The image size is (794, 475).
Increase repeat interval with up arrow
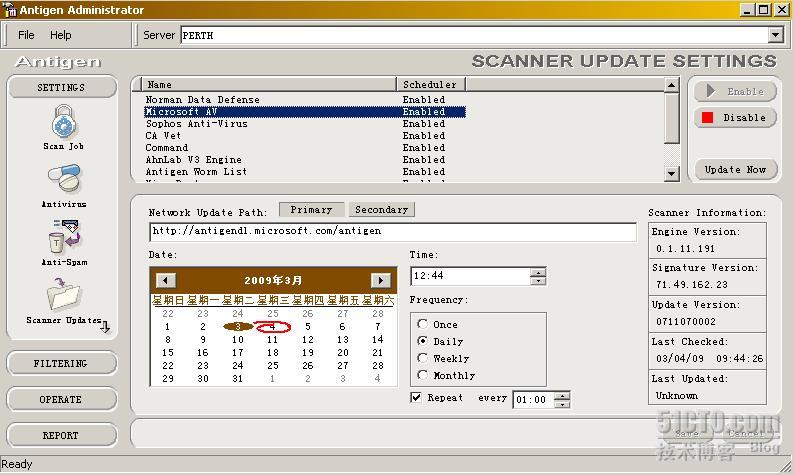pyautogui.click(x=562, y=395)
